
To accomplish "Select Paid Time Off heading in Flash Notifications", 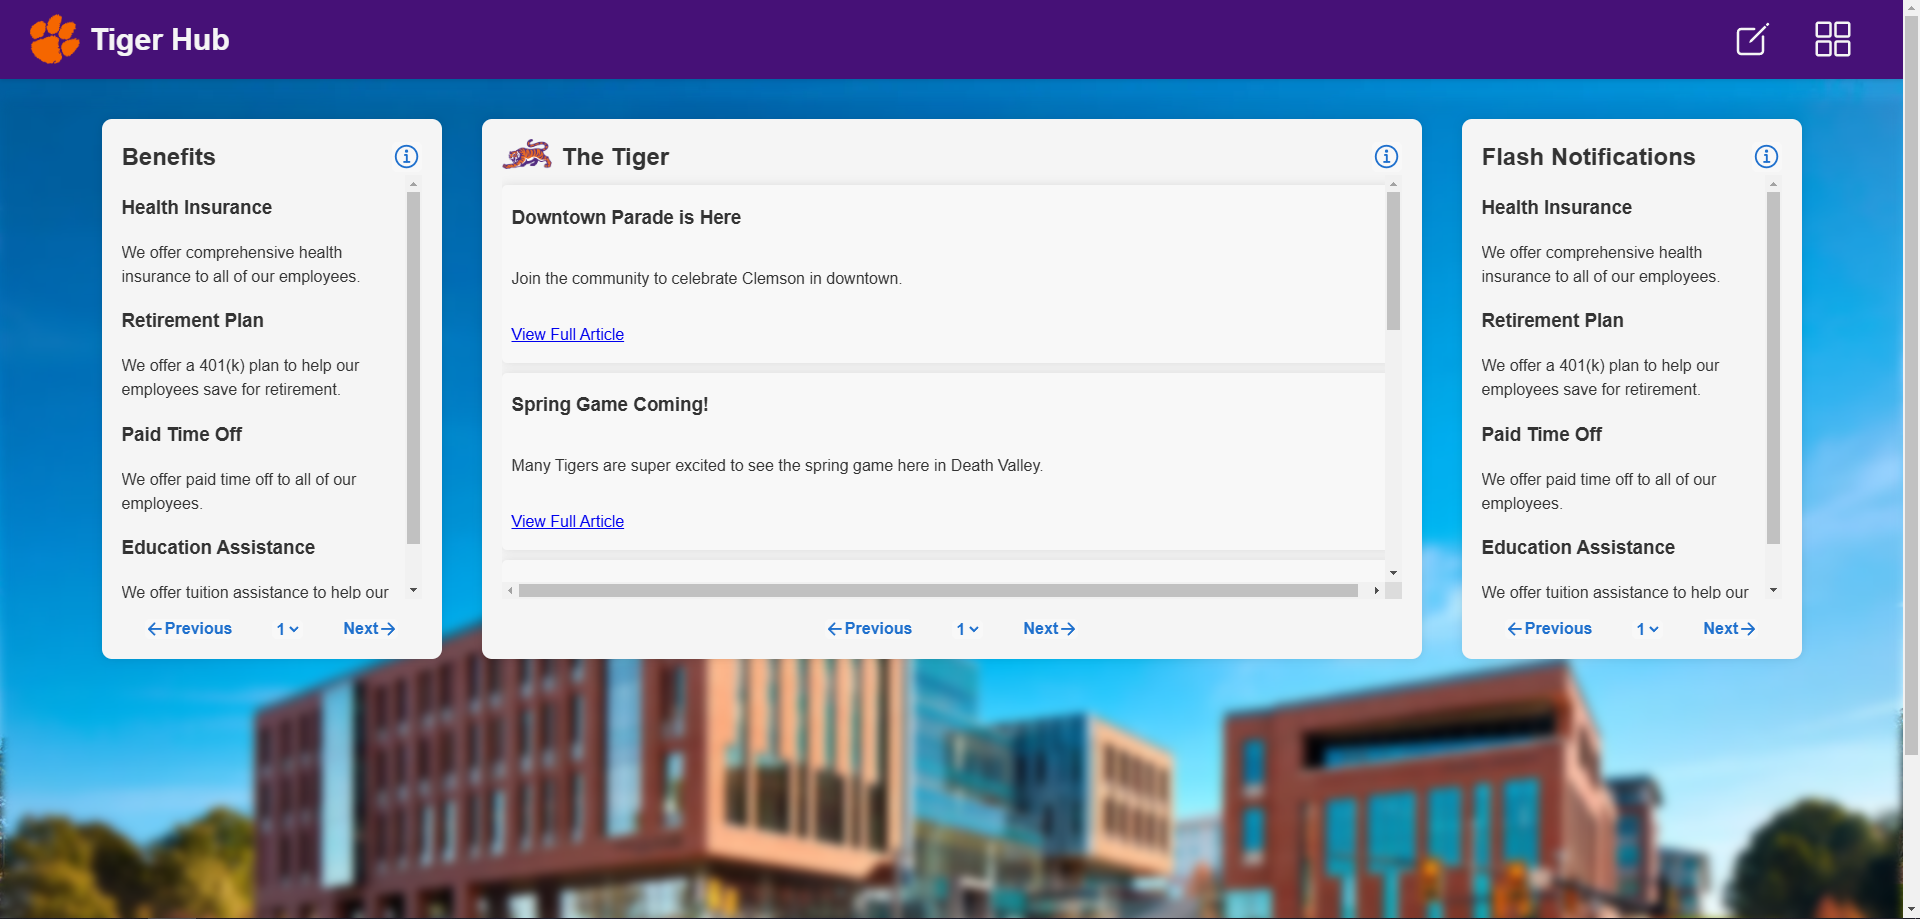I will tap(1542, 435).
